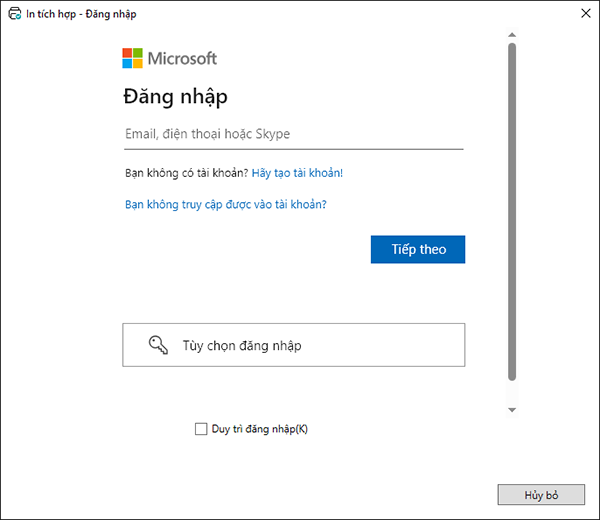Viewport: 600px width, 520px height.
Task: Click the Đăng nhập heading
Action: pos(175,96)
